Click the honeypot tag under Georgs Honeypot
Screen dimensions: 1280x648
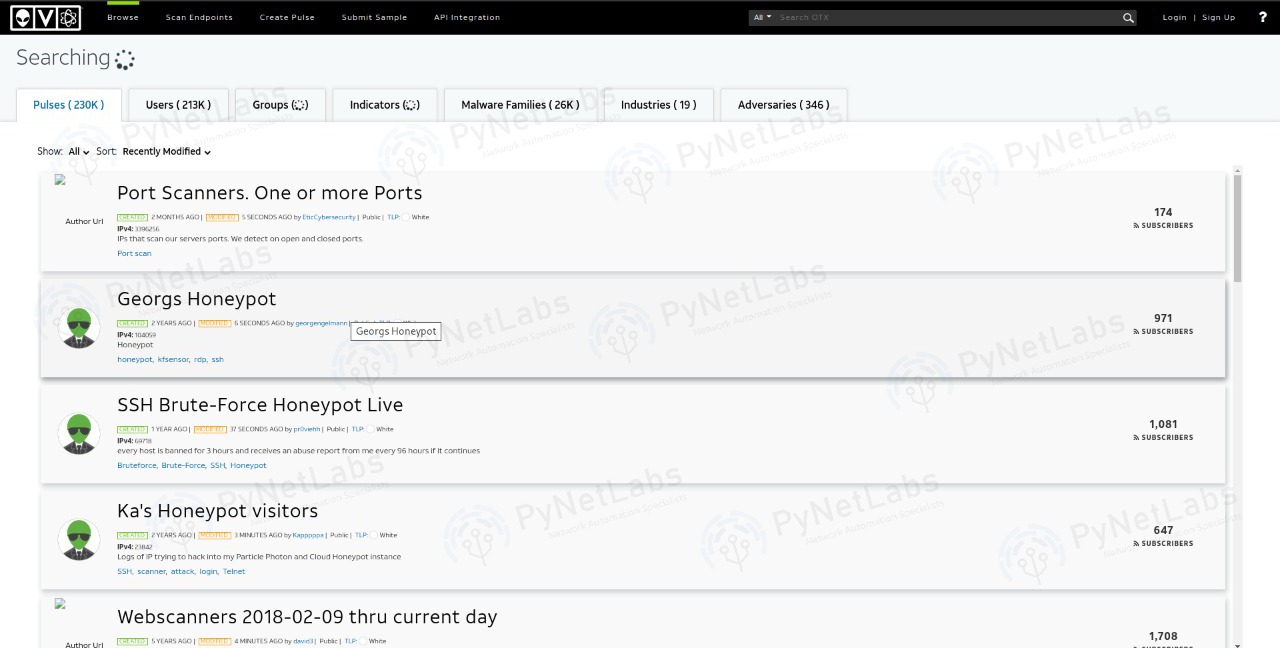[135, 360]
